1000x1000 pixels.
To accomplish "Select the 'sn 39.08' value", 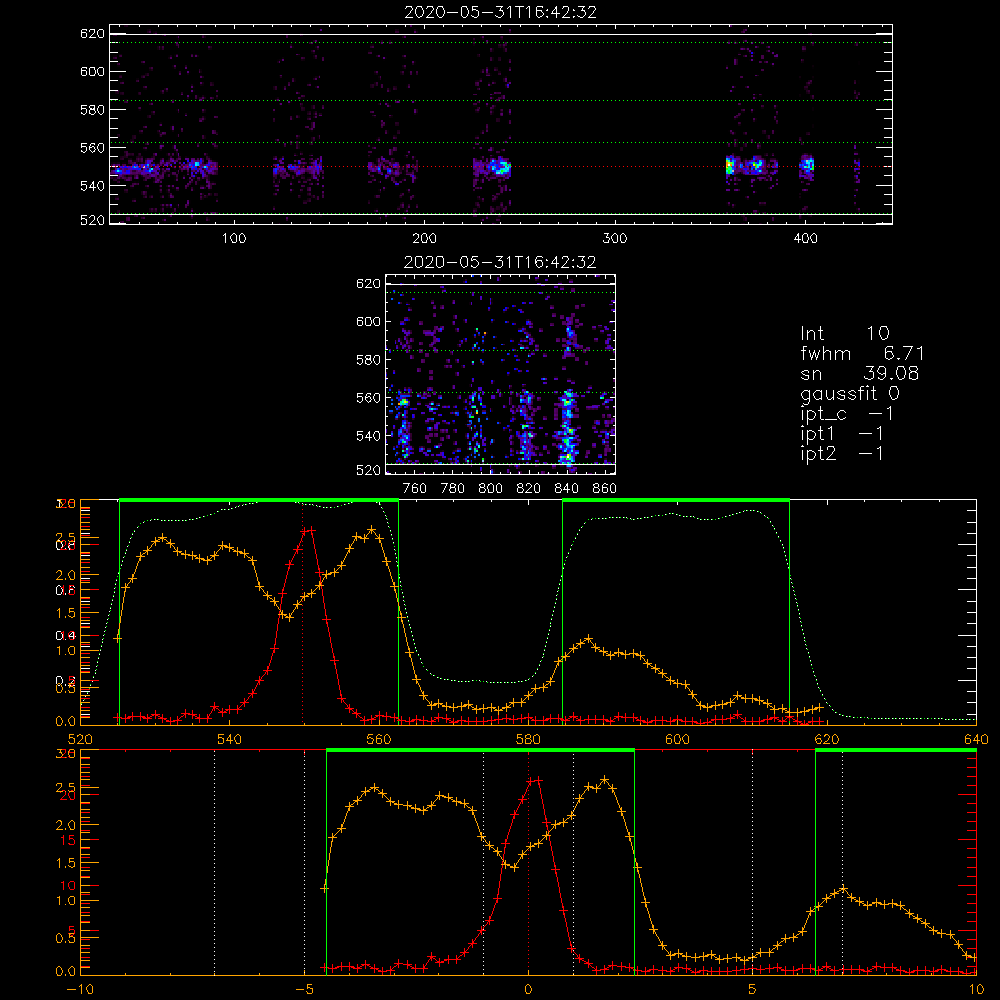I will pyautogui.click(x=860, y=373).
